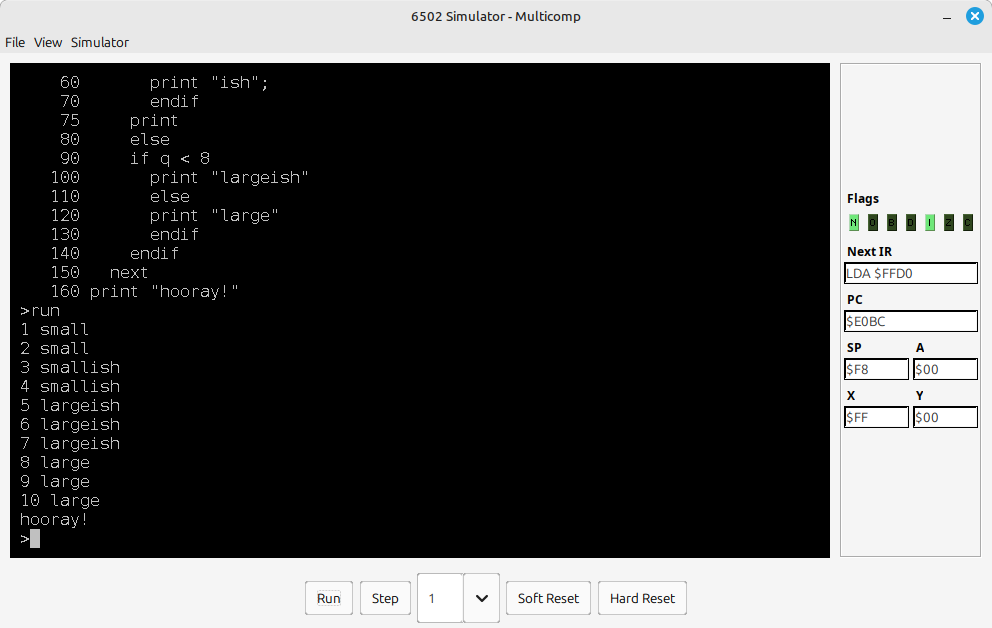Click the C (carry) flag indicator
This screenshot has width=992, height=628.
[x=968, y=223]
